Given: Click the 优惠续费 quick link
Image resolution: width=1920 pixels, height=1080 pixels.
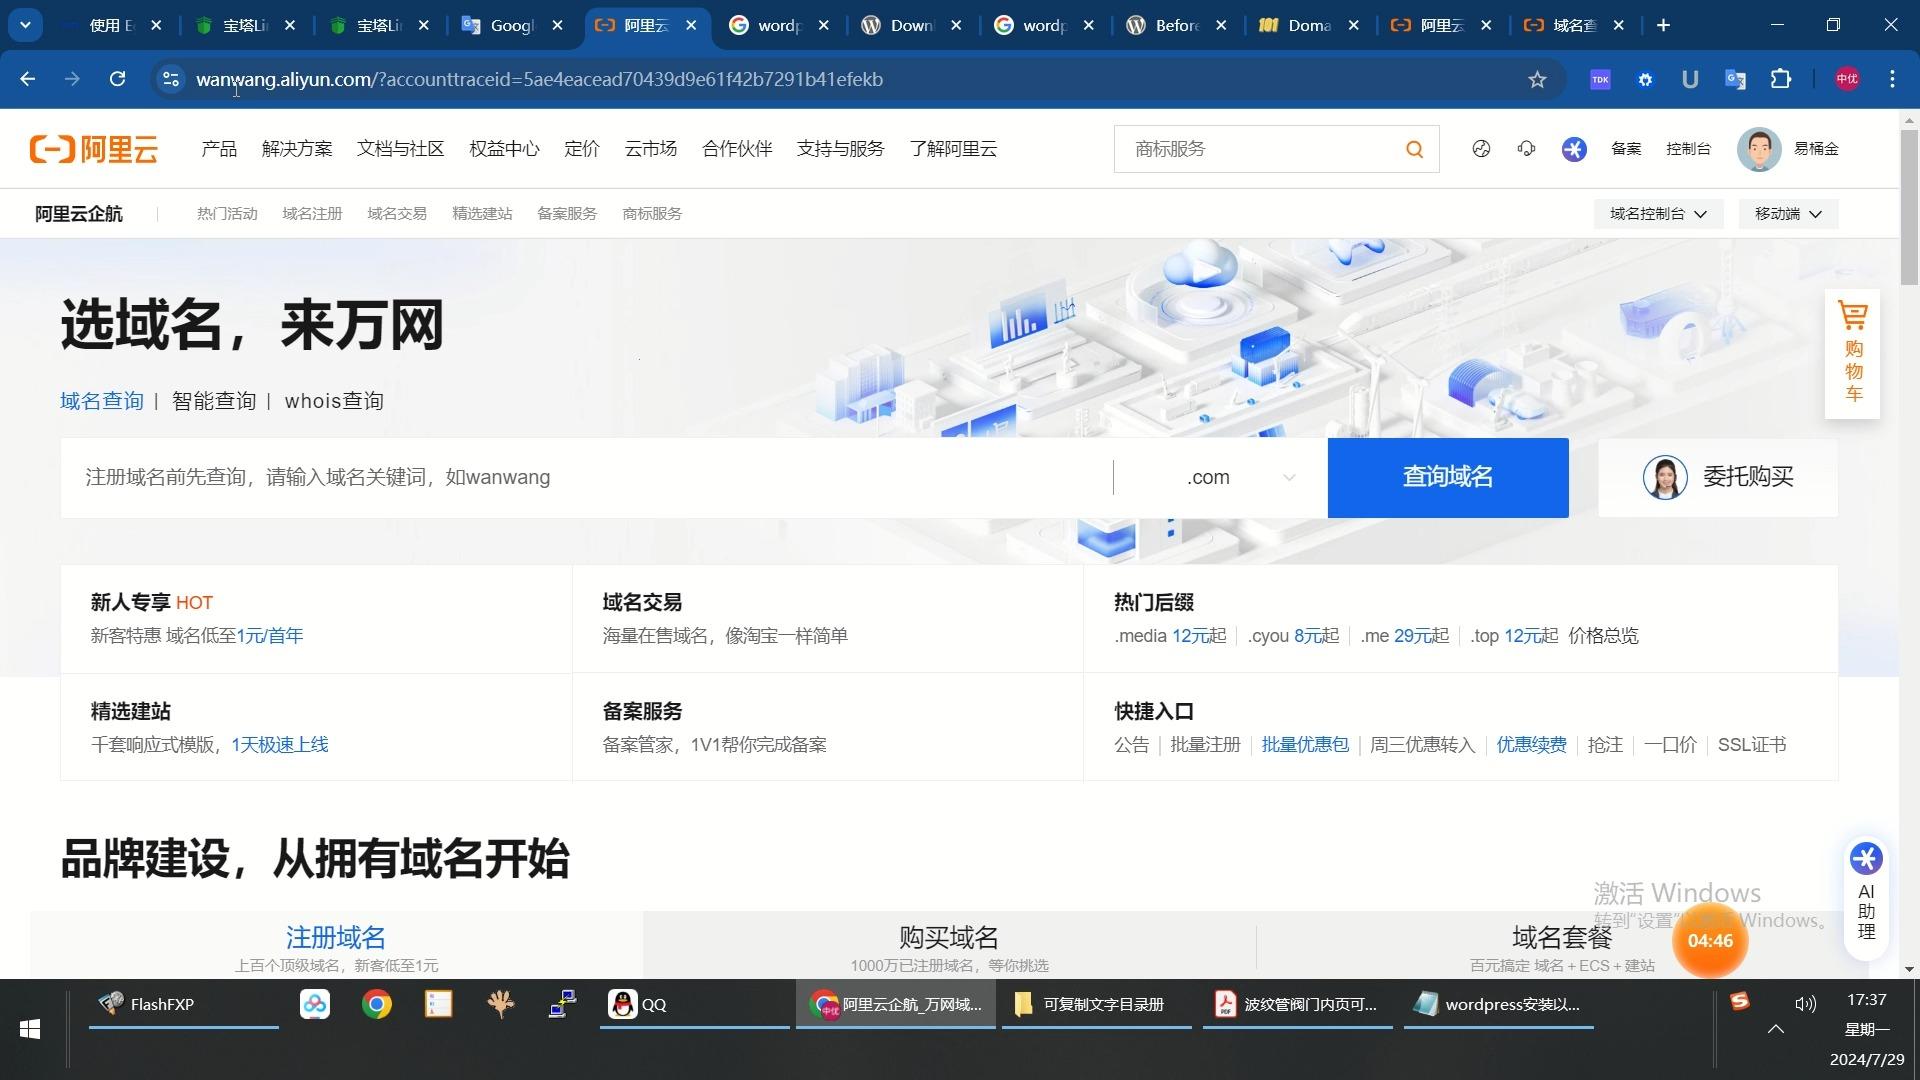Looking at the screenshot, I should [x=1531, y=745].
